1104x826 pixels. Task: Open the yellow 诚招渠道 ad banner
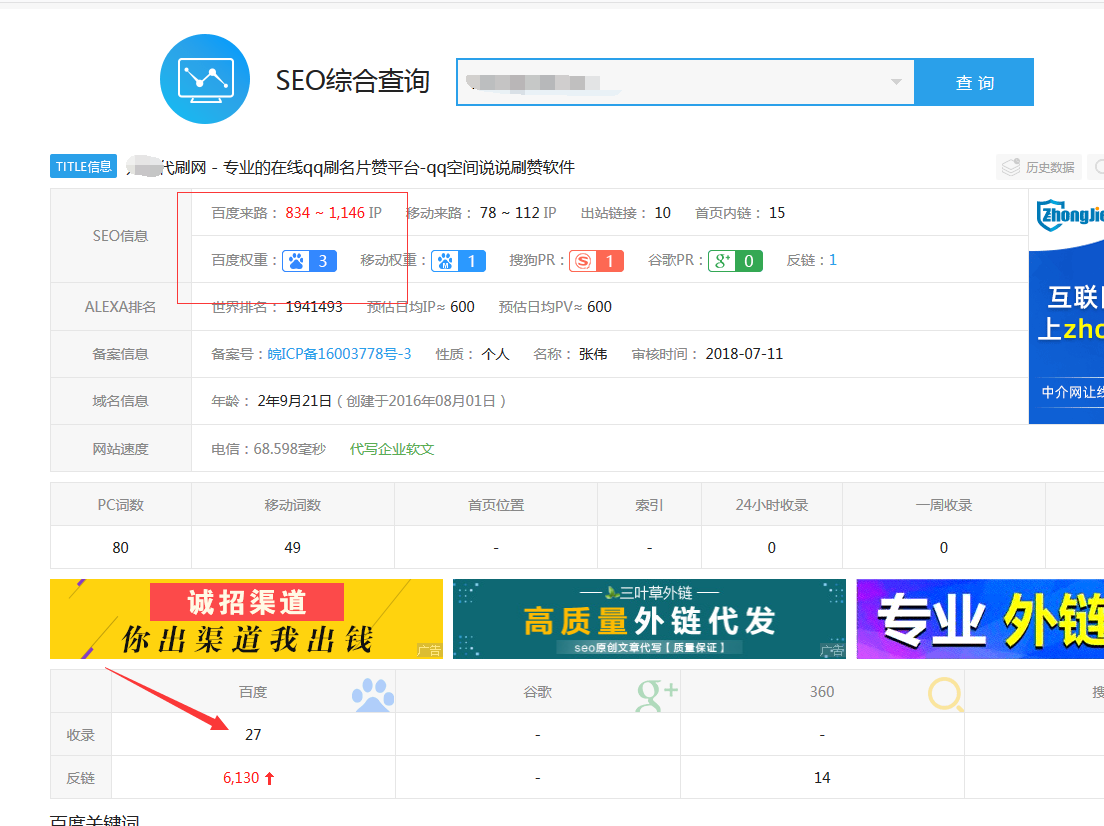(246, 619)
